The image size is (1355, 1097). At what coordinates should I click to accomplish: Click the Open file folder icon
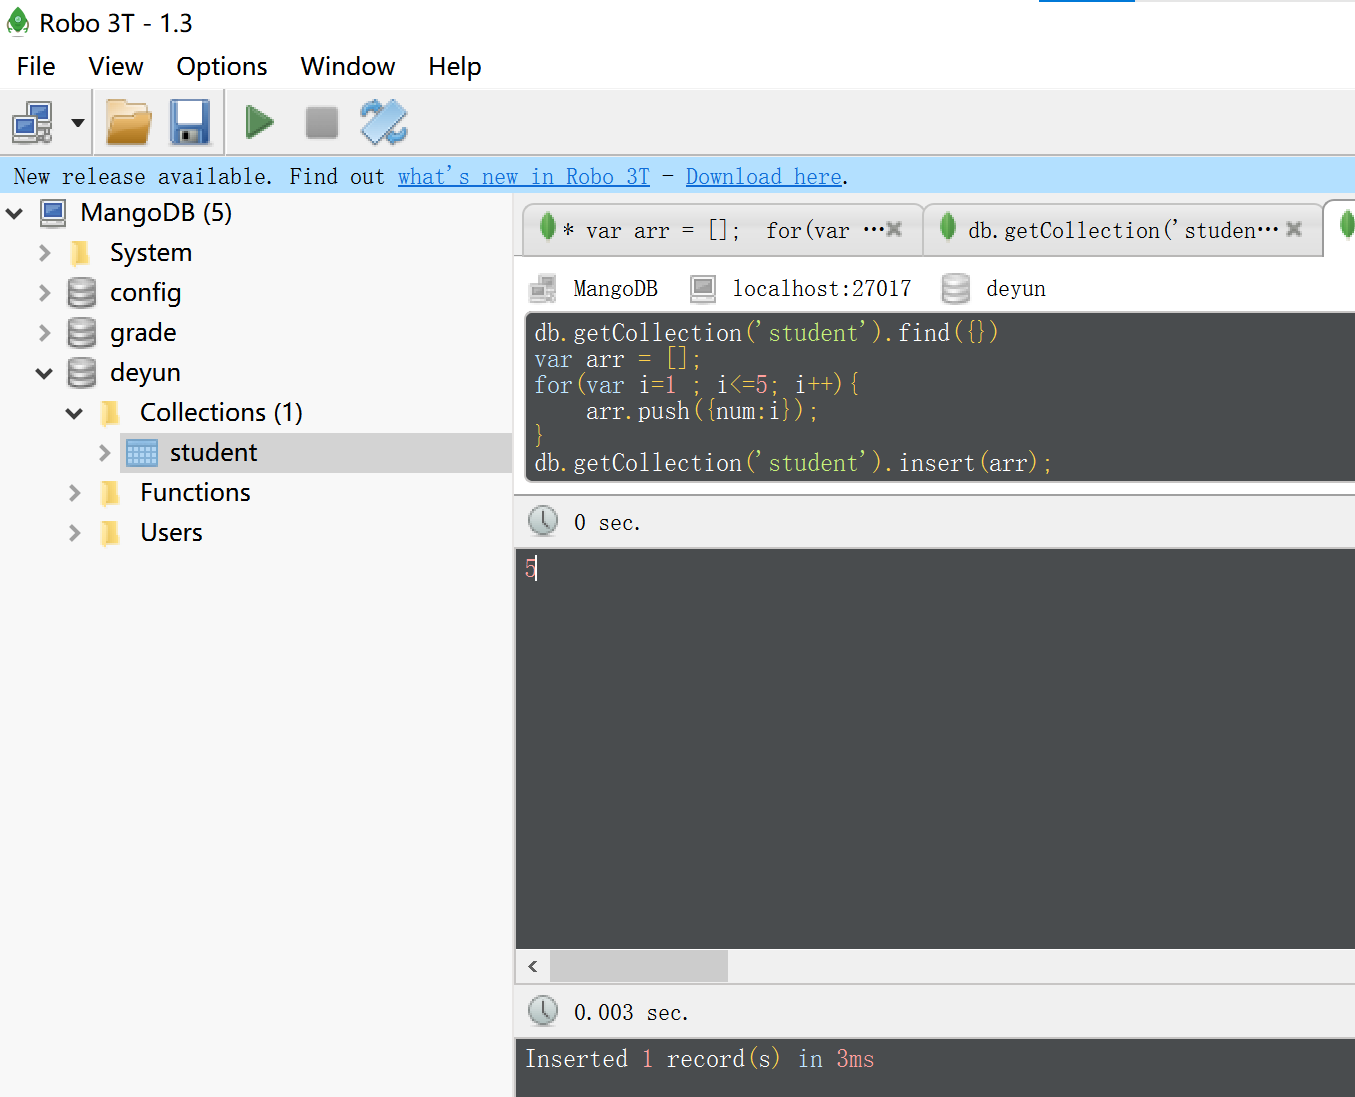click(x=129, y=123)
